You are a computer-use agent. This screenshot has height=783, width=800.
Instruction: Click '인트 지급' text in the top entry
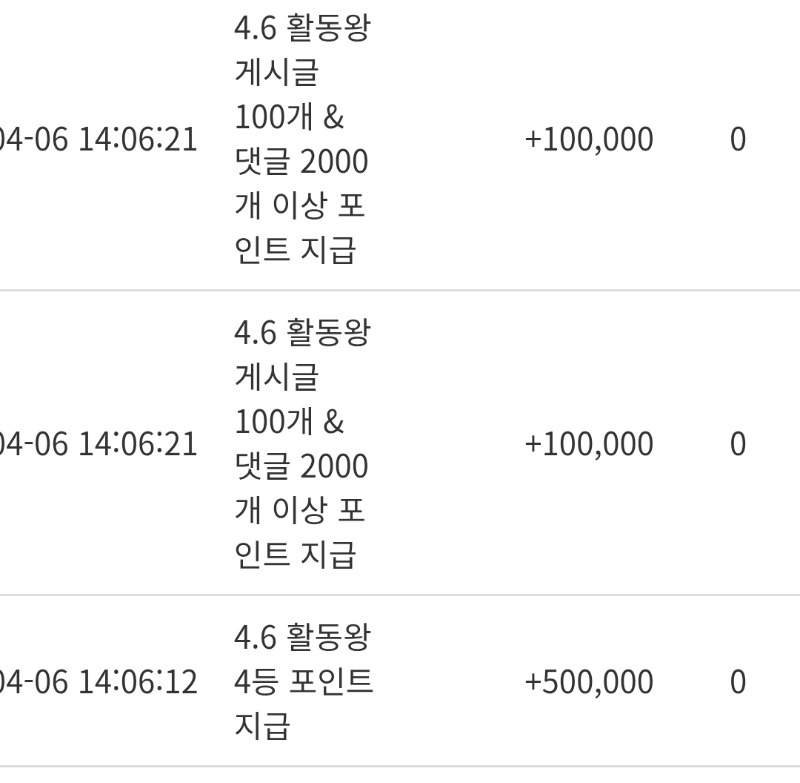coord(294,250)
